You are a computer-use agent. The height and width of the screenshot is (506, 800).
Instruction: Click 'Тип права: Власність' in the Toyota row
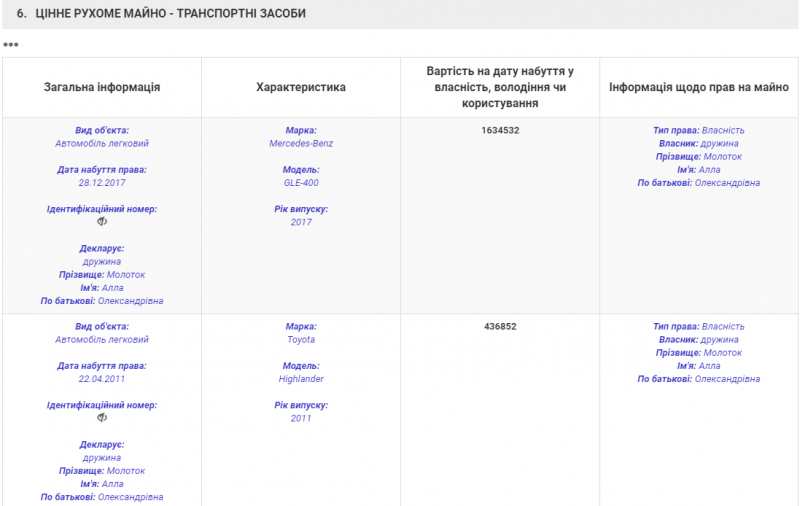699,327
